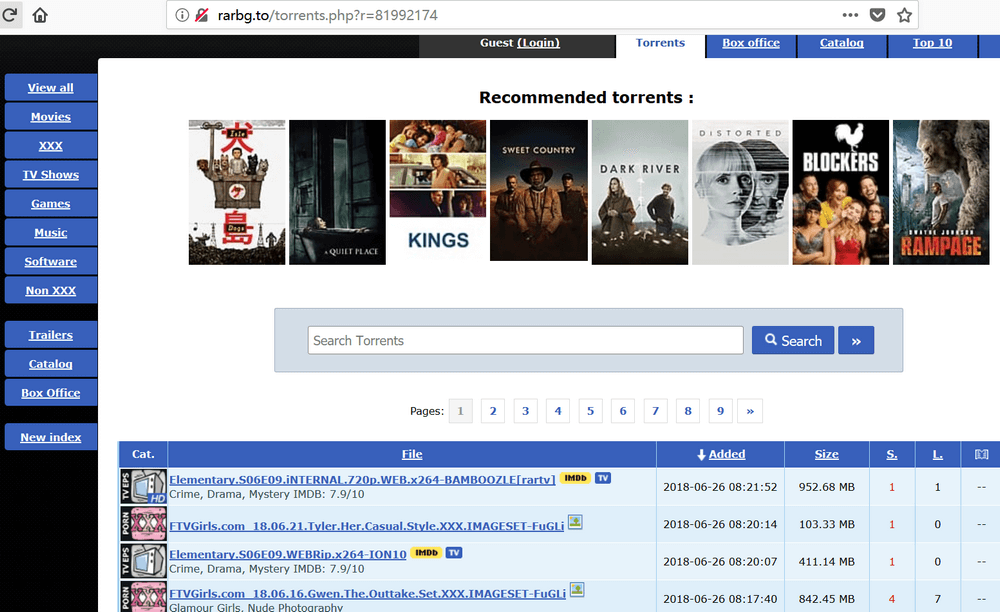Open the Music category in the sidebar
The height and width of the screenshot is (612, 1000).
click(x=51, y=233)
